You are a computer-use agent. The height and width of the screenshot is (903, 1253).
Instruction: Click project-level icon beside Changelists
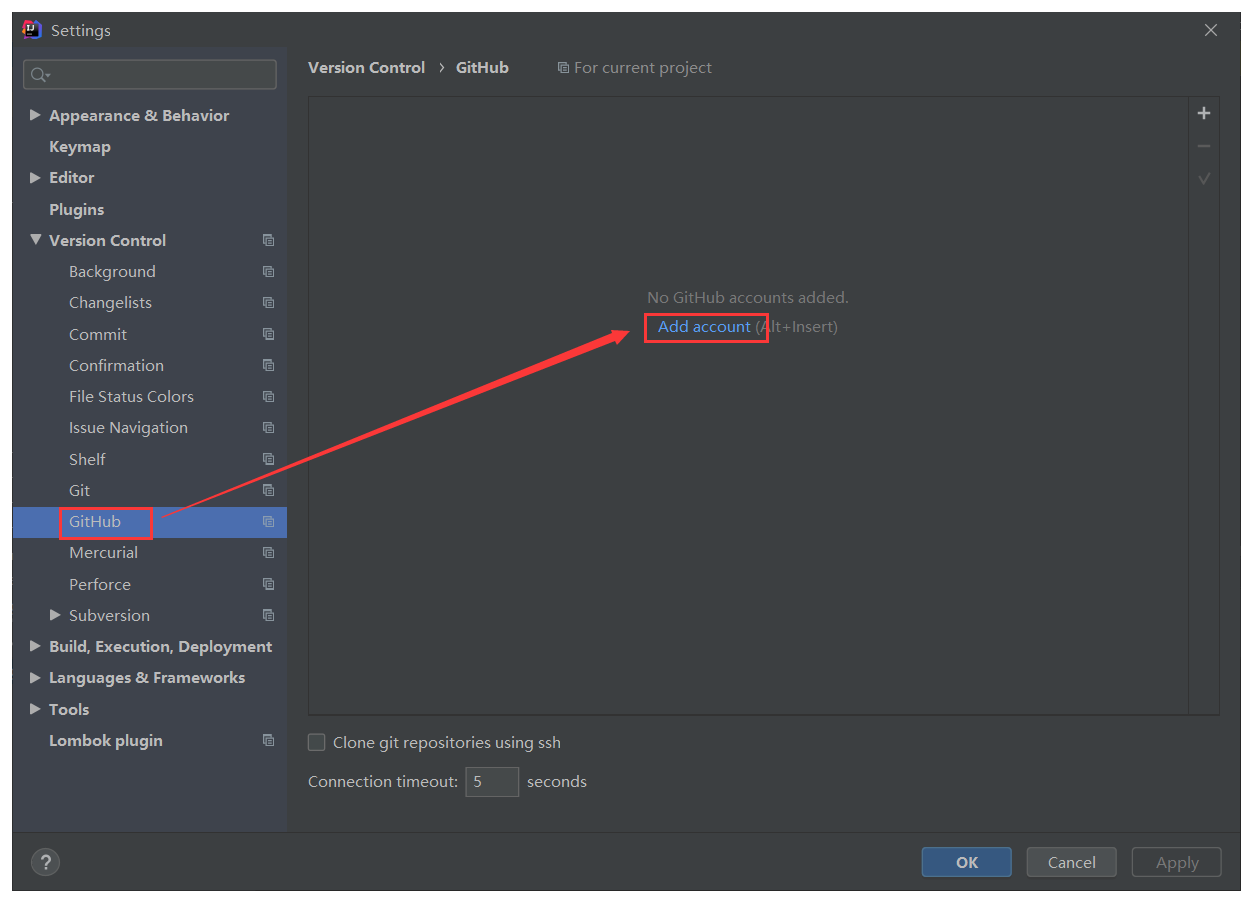coord(268,302)
